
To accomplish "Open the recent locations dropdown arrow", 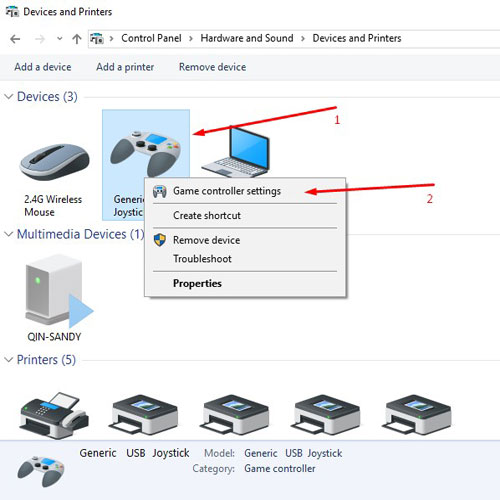I will (x=59, y=39).
